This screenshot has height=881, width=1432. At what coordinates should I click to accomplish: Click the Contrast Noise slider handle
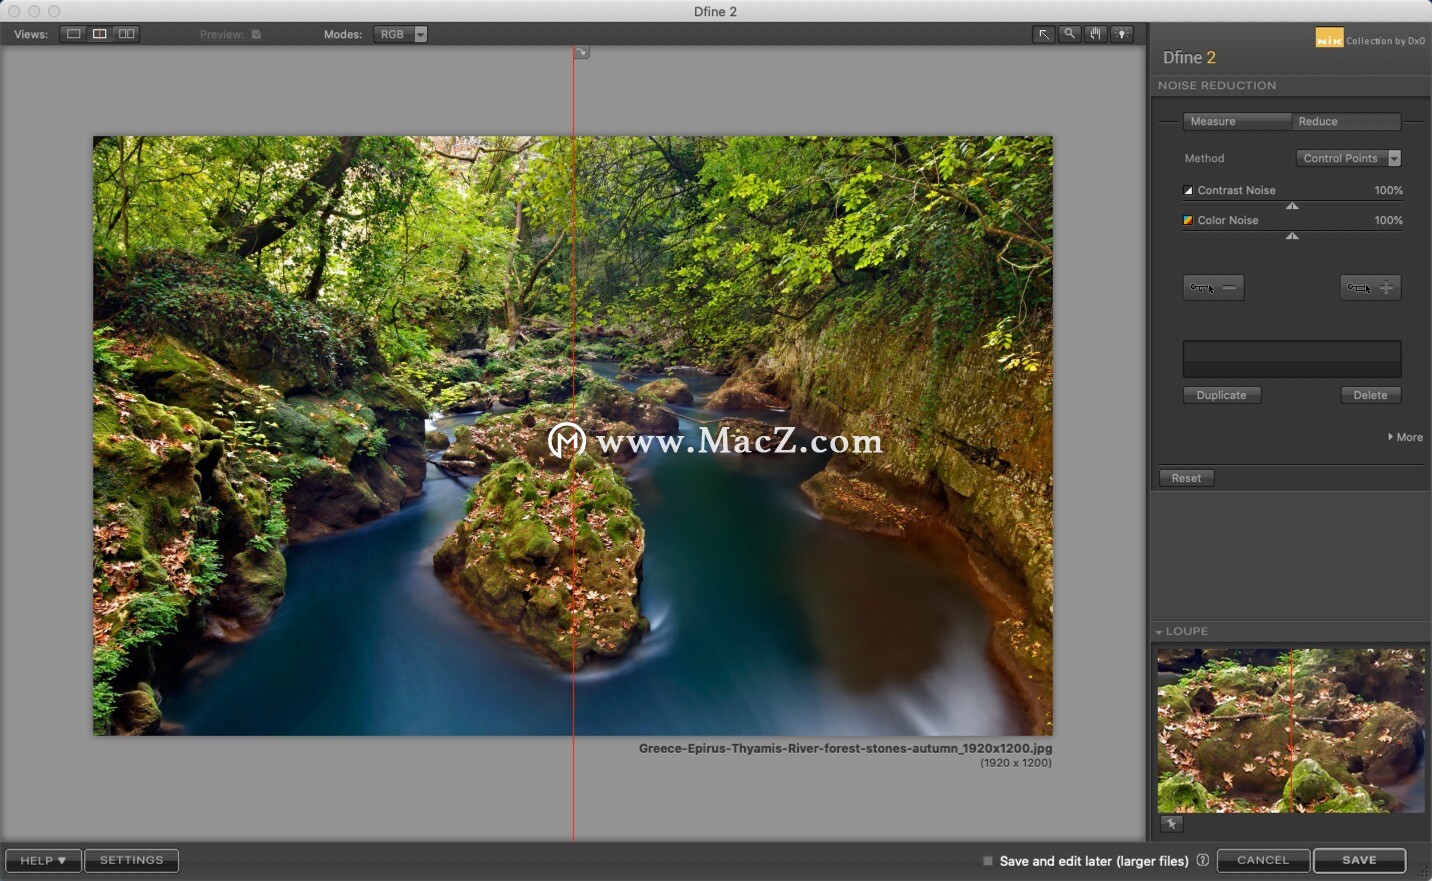[1292, 206]
